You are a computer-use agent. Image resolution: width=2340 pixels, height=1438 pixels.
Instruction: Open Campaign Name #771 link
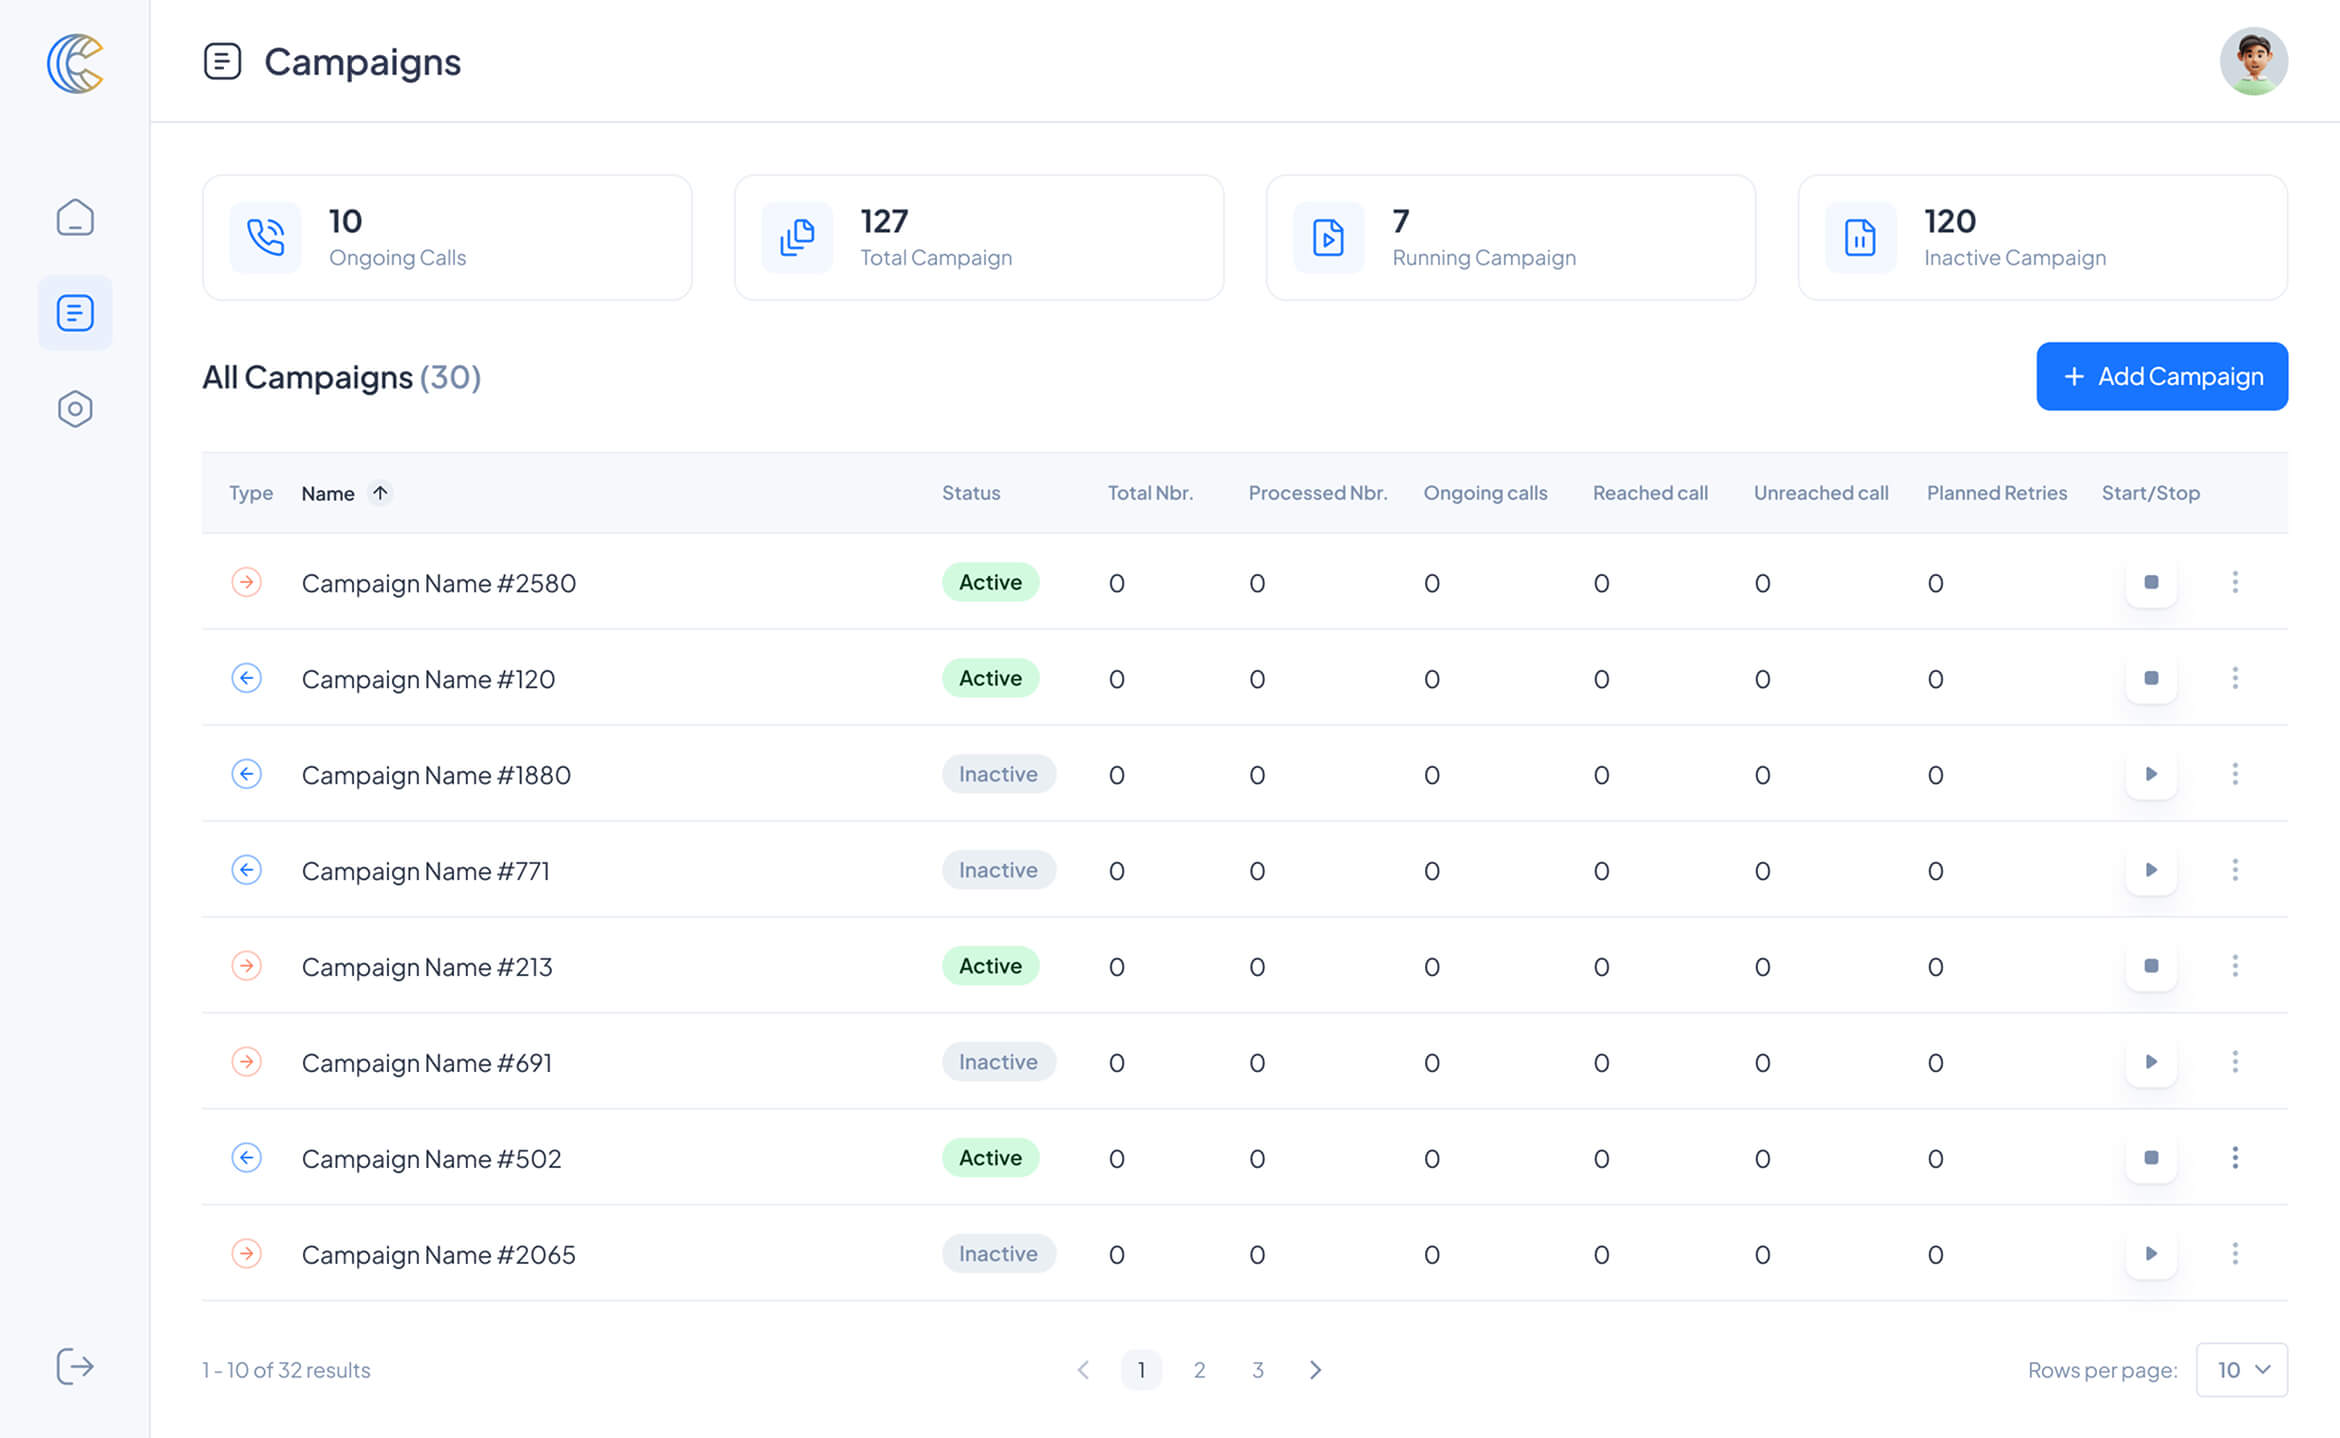(x=426, y=871)
